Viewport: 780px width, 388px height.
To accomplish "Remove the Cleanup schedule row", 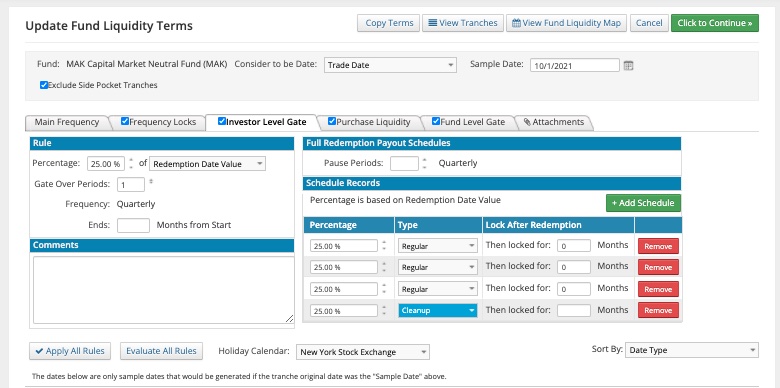I will [658, 310].
